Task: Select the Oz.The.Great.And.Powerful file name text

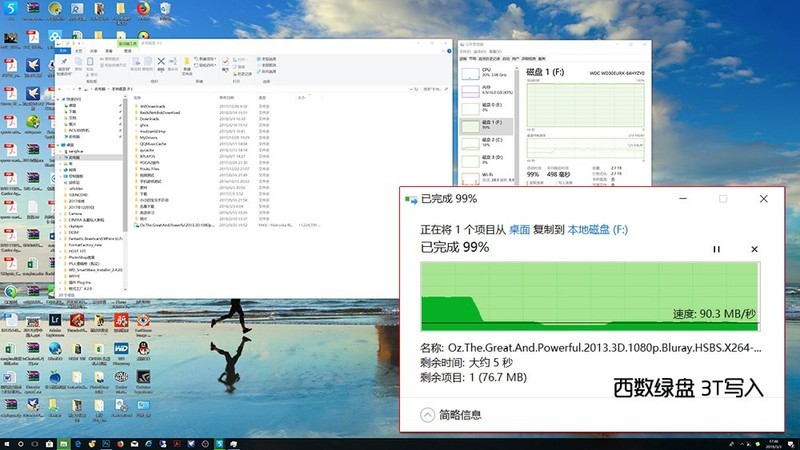Action: tap(605, 348)
